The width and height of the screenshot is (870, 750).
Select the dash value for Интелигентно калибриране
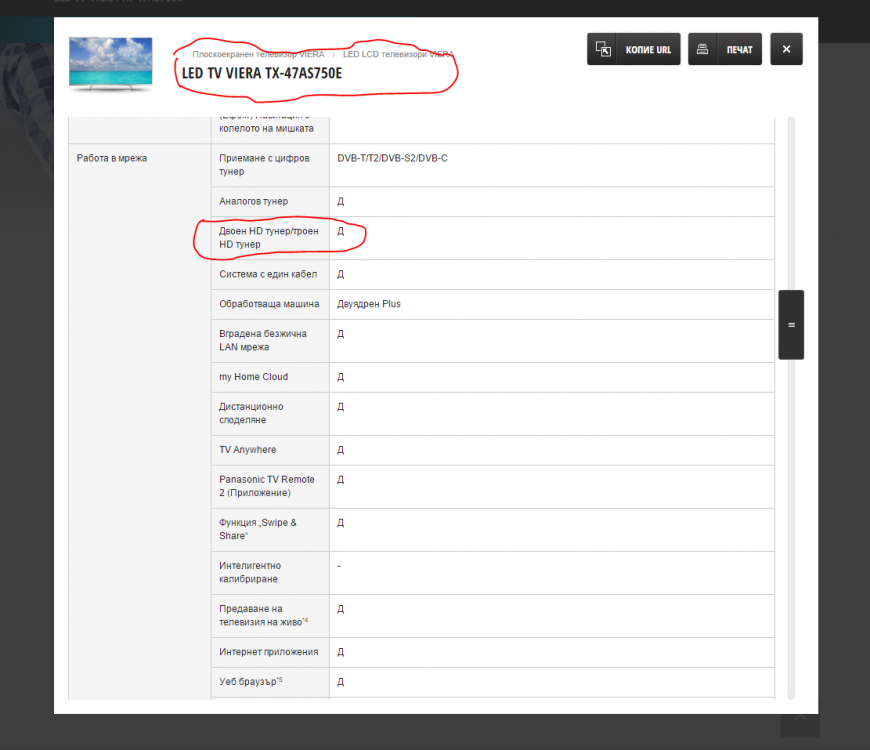point(339,566)
